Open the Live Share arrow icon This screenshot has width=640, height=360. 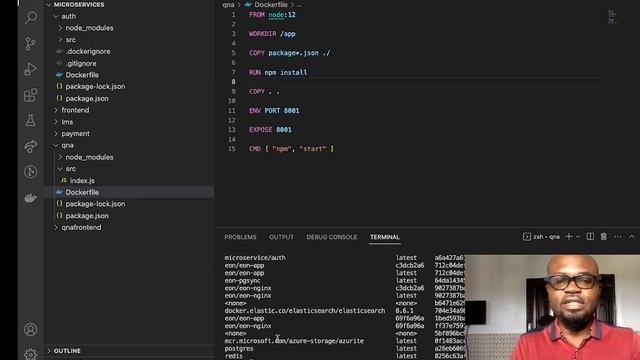pos(31,146)
